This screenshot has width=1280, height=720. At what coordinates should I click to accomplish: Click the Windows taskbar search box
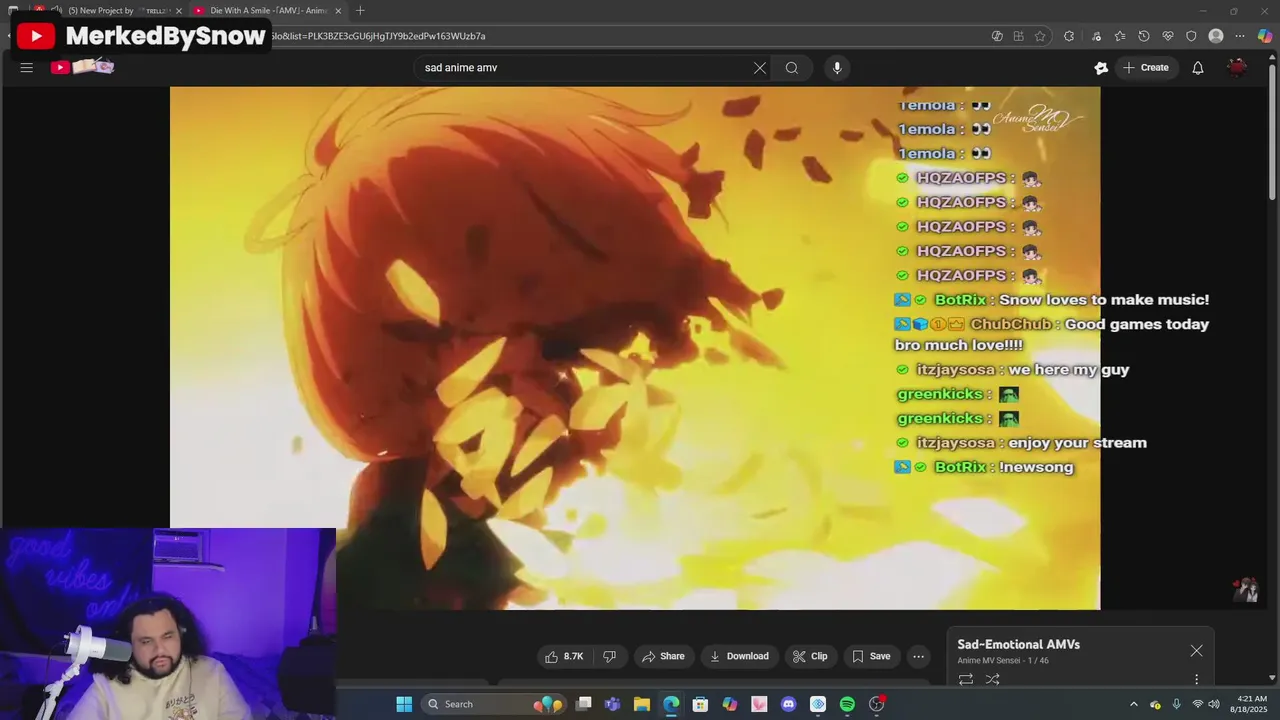point(492,704)
